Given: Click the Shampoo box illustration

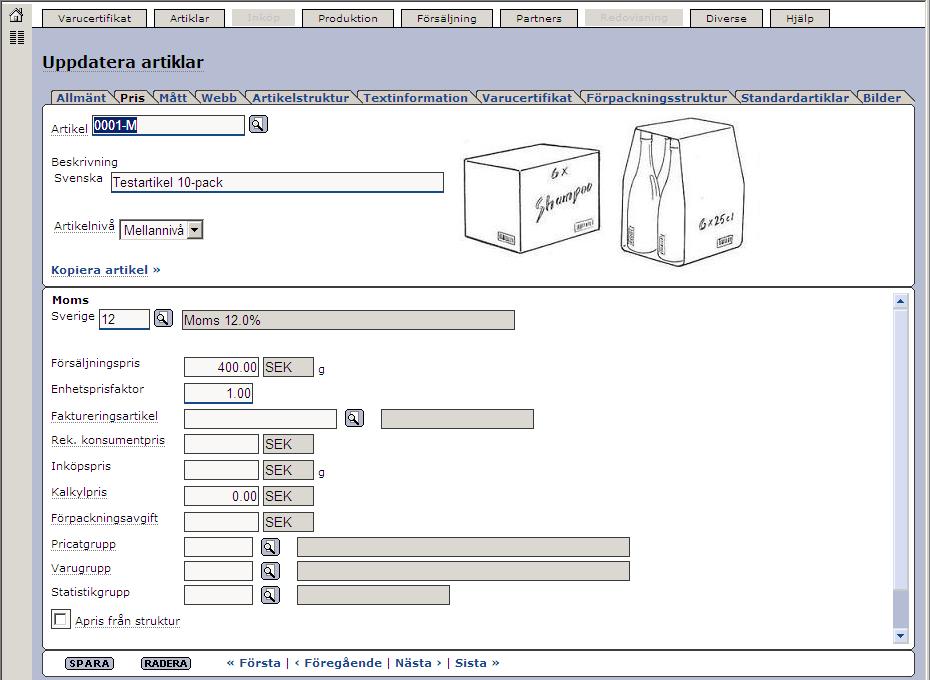Looking at the screenshot, I should click(x=532, y=198).
